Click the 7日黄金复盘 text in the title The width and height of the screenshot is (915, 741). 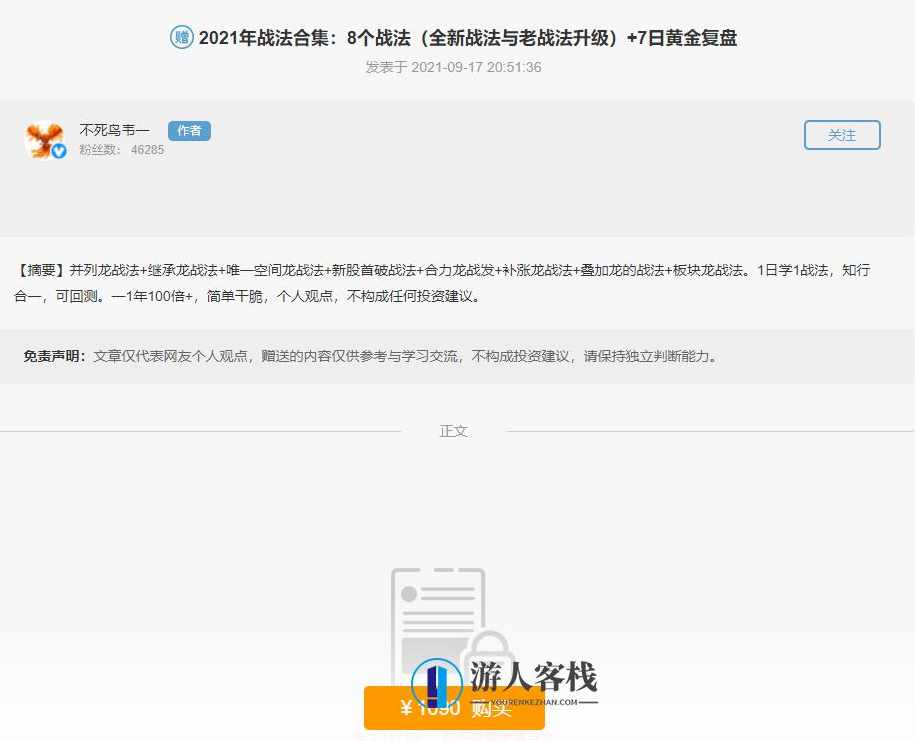tap(690, 37)
